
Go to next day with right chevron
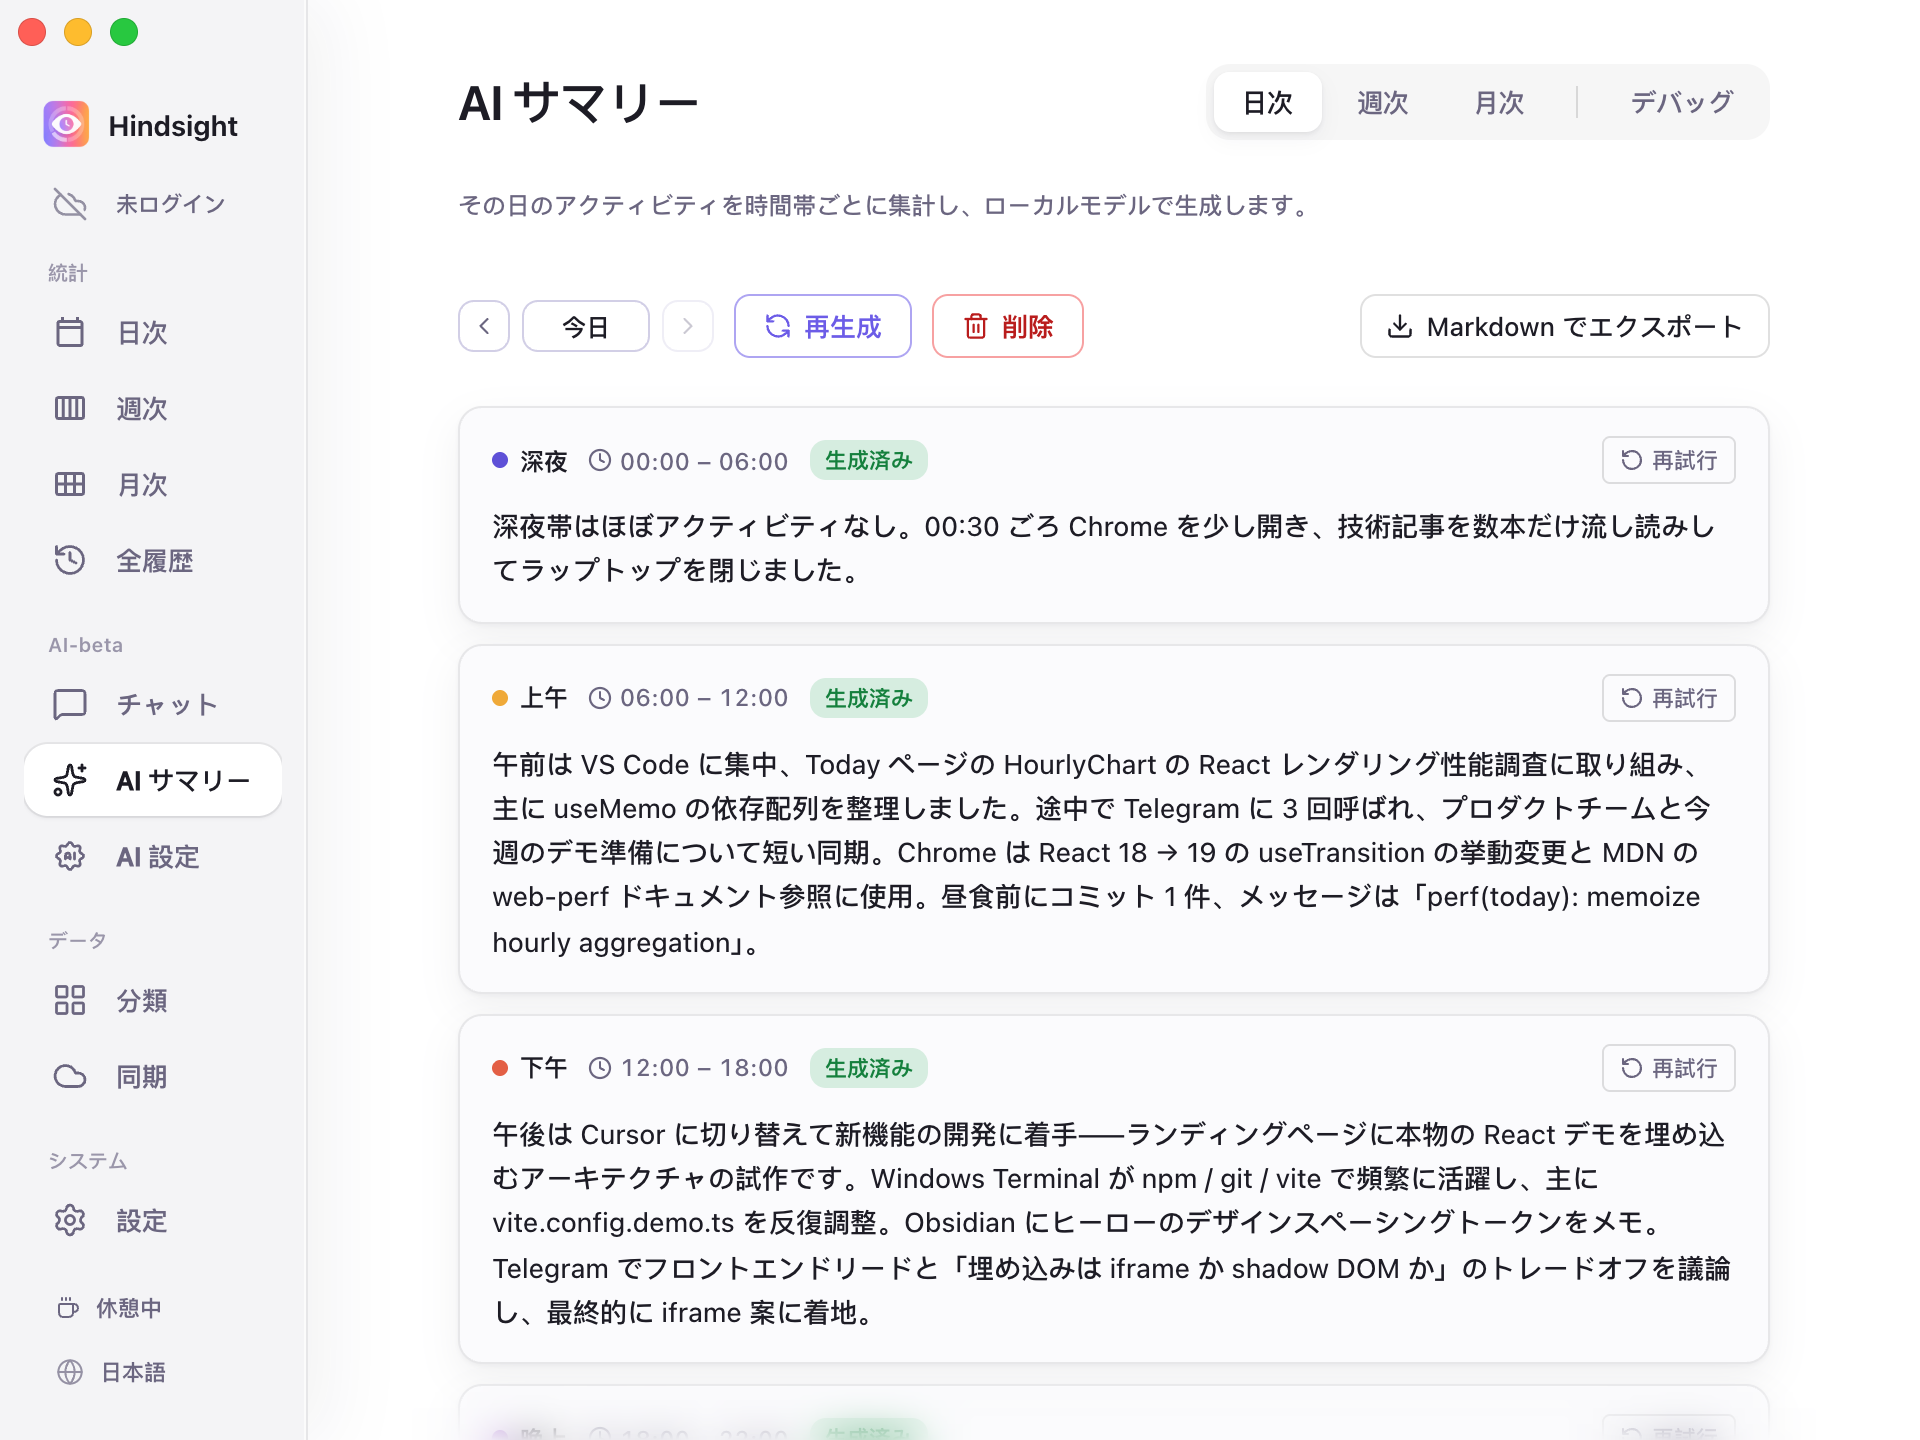coord(688,326)
